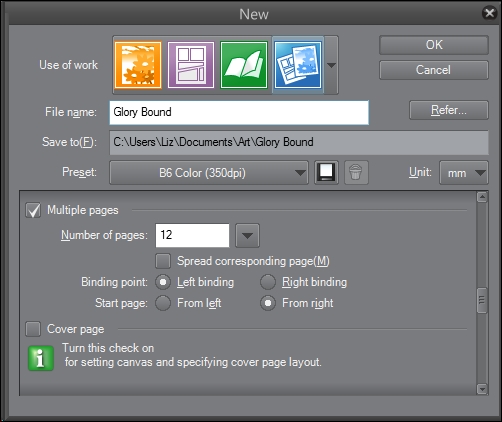Click the trash can delete-preset icon
The height and width of the screenshot is (422, 502).
pos(356,173)
